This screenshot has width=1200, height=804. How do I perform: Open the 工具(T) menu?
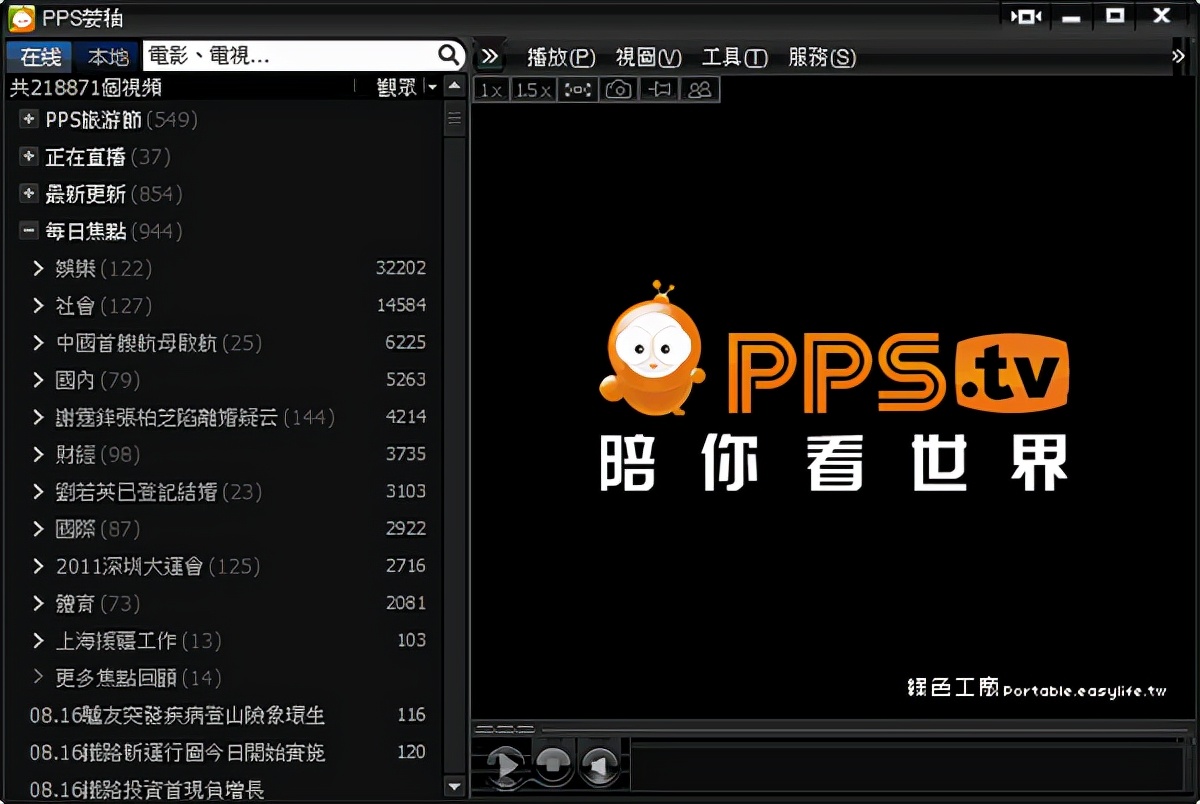click(734, 58)
